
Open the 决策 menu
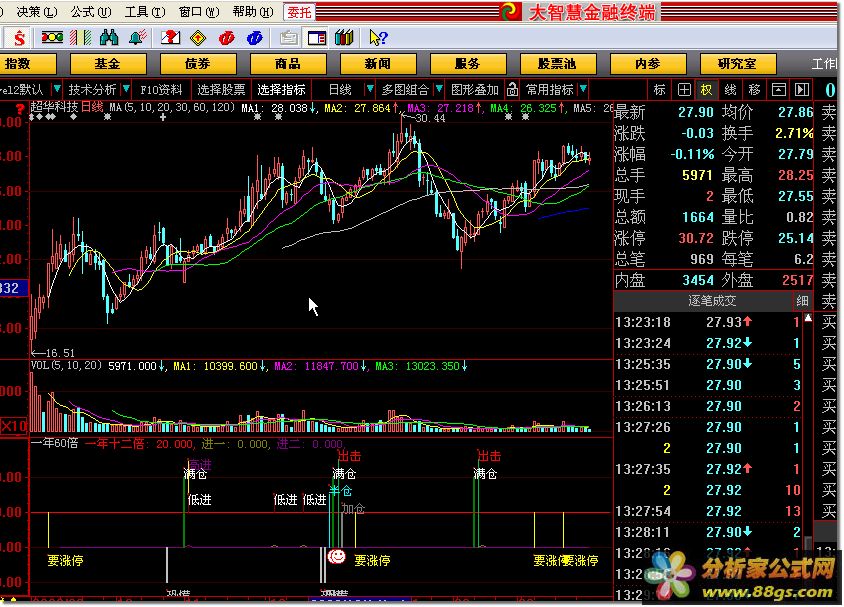[x=37, y=11]
